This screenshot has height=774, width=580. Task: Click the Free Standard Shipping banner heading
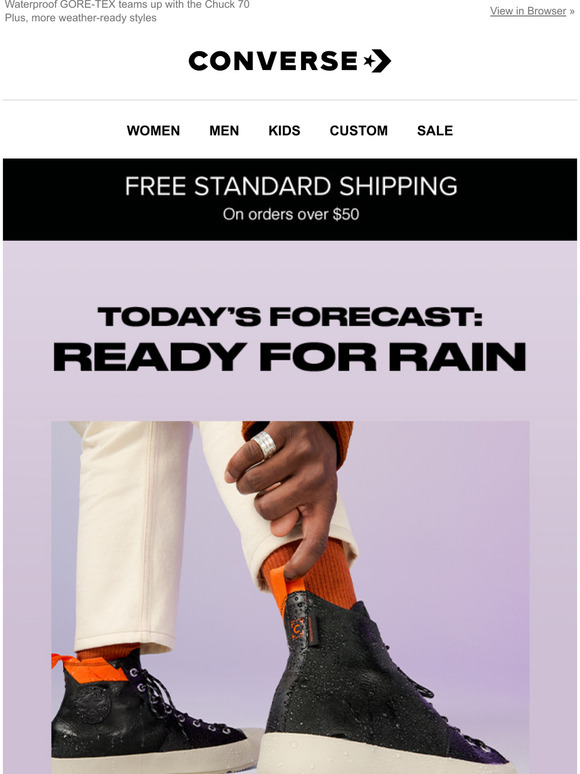click(x=291, y=187)
